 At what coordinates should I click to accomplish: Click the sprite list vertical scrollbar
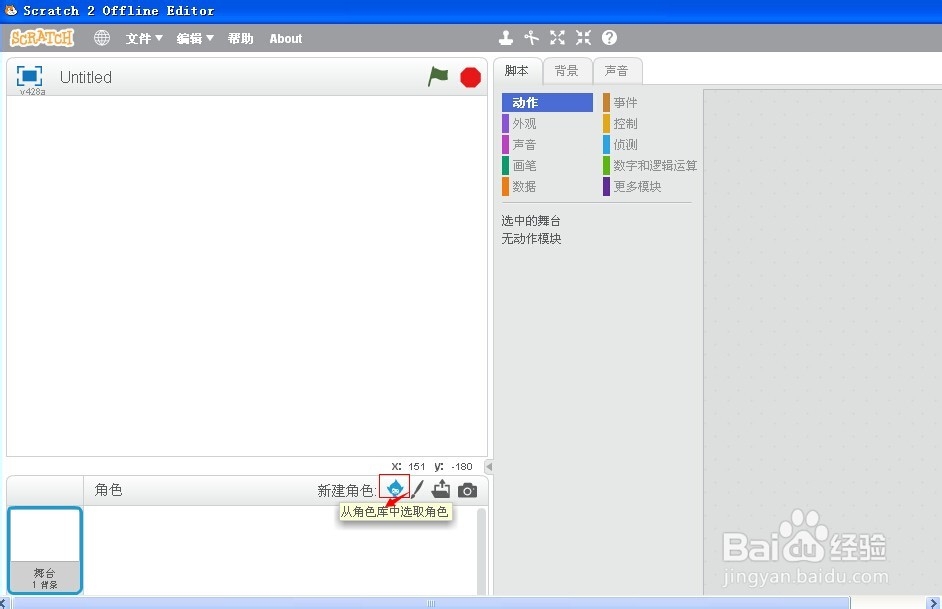pos(481,551)
